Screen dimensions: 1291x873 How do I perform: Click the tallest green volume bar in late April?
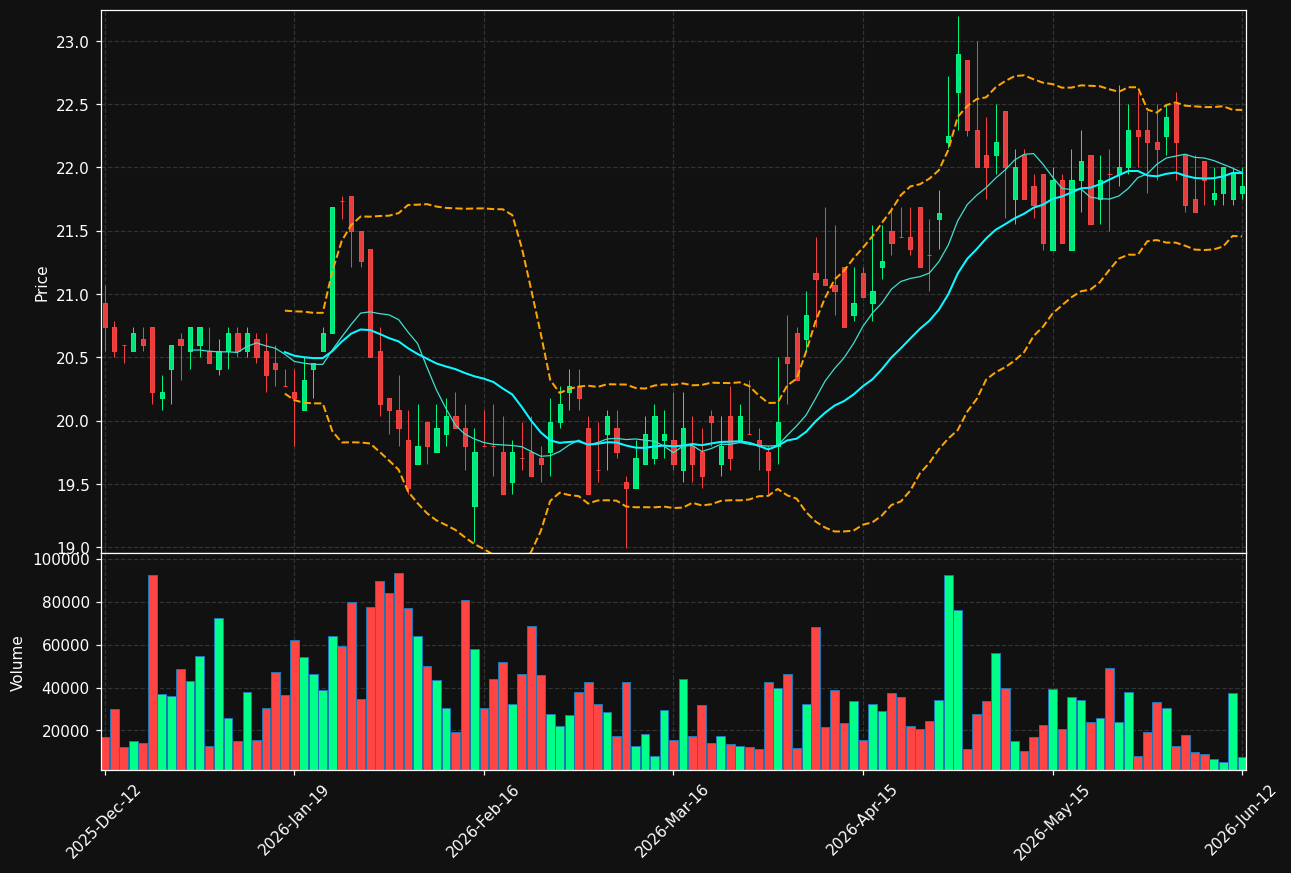coord(948,672)
